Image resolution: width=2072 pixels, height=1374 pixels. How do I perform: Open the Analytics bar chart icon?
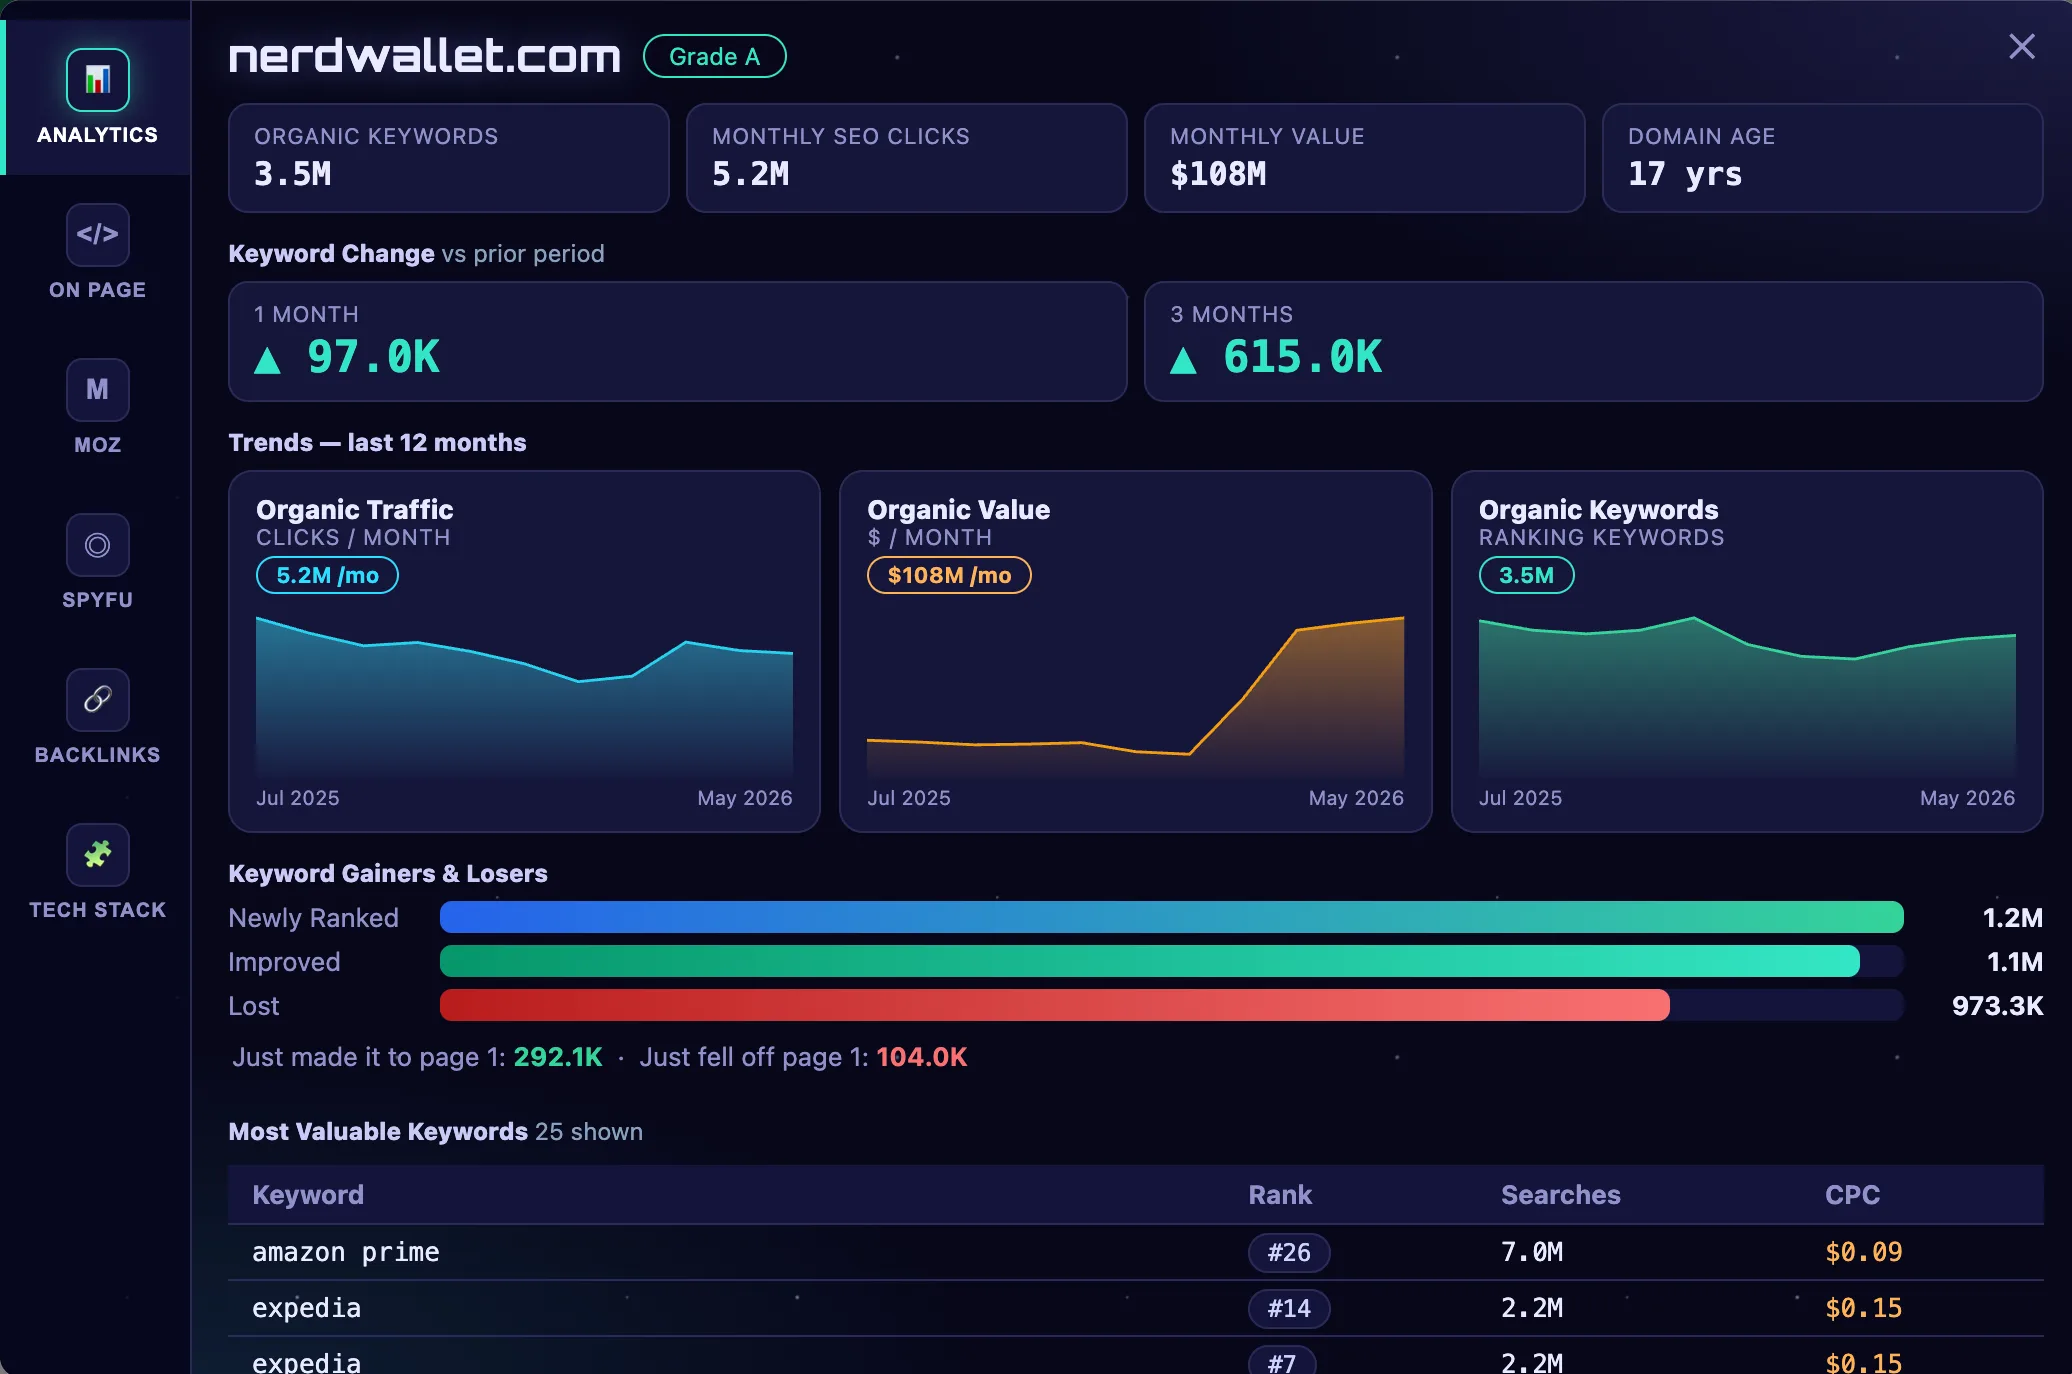pyautogui.click(x=98, y=80)
